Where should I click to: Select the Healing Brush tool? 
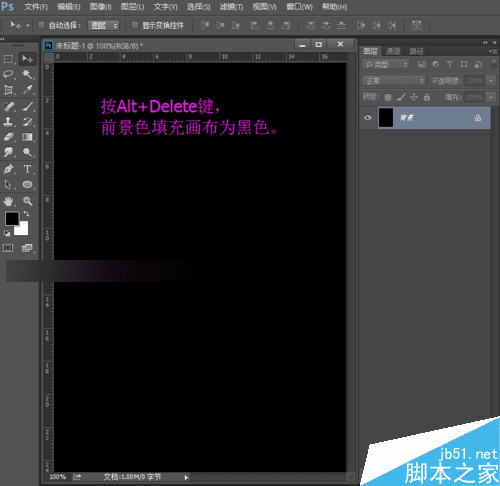click(x=8, y=106)
